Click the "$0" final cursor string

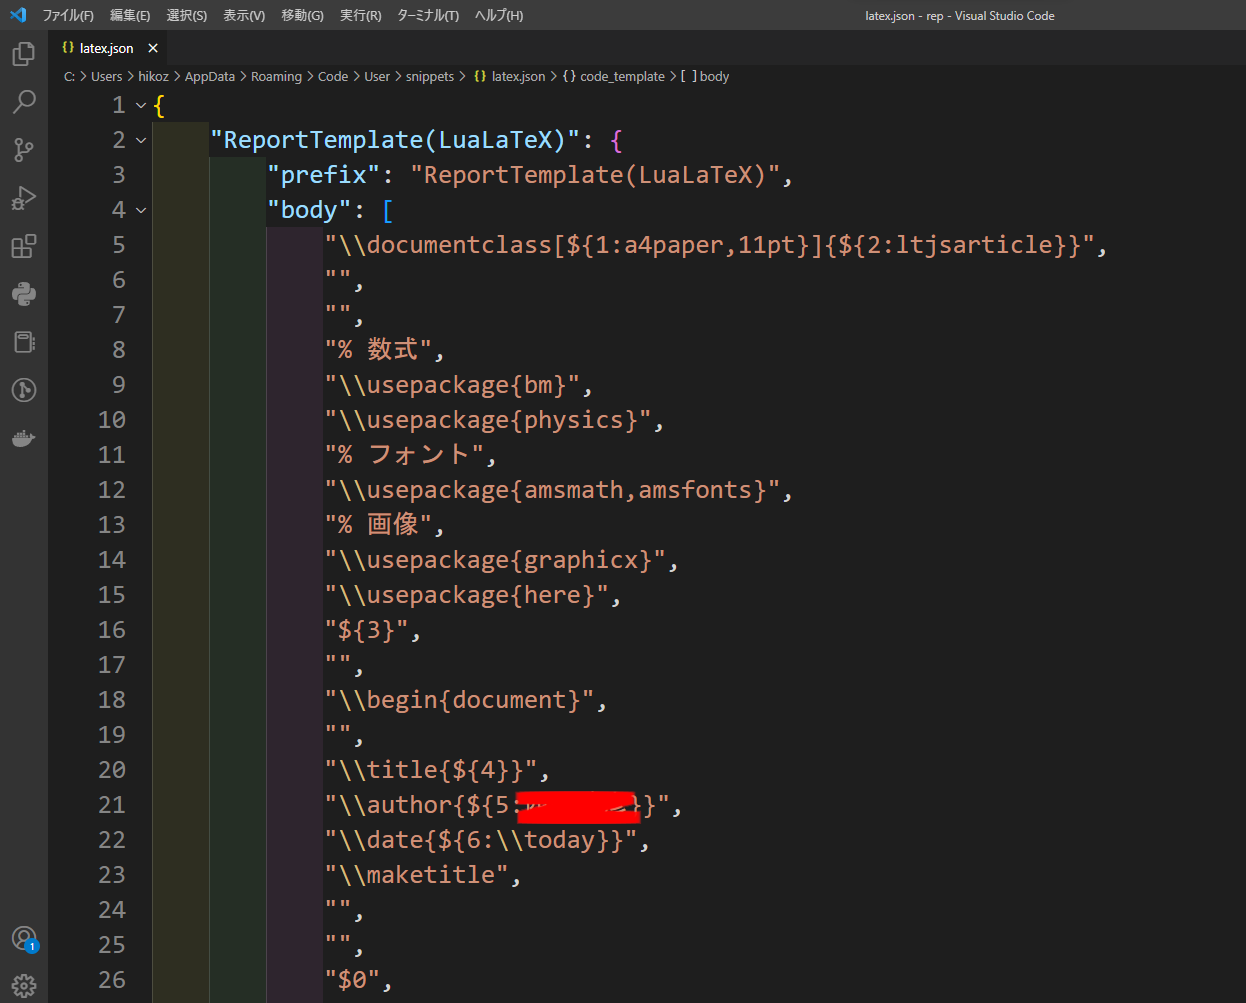[352, 980]
